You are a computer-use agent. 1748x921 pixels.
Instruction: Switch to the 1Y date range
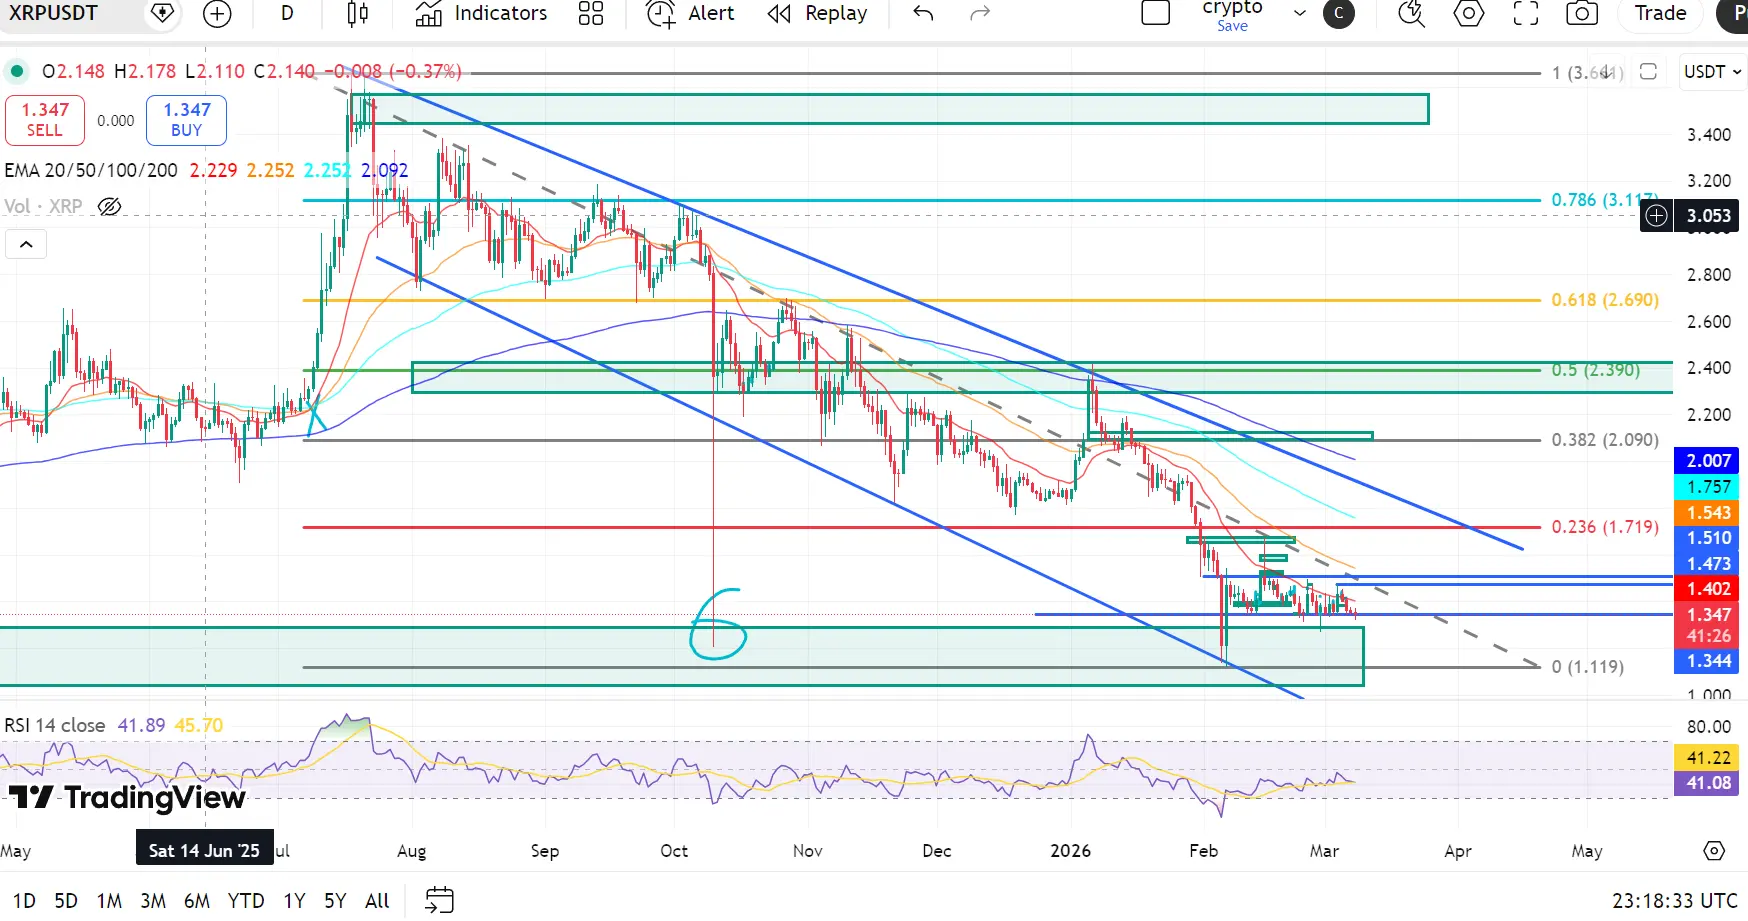(x=294, y=901)
